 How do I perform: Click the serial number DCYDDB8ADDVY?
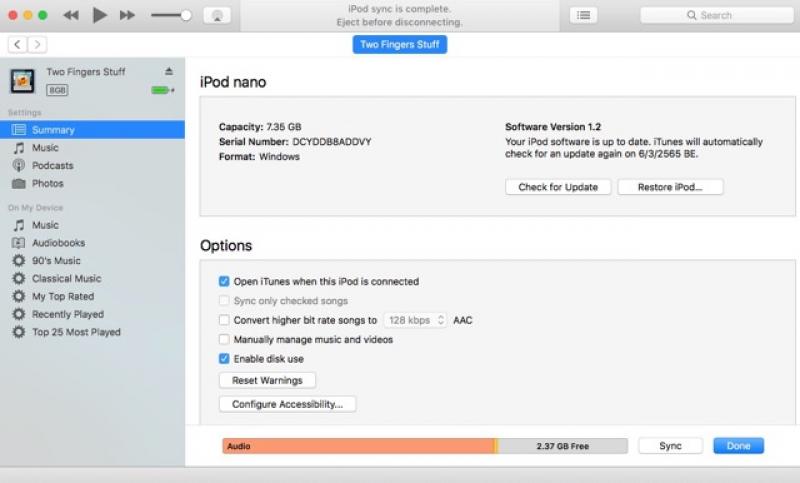(332, 142)
